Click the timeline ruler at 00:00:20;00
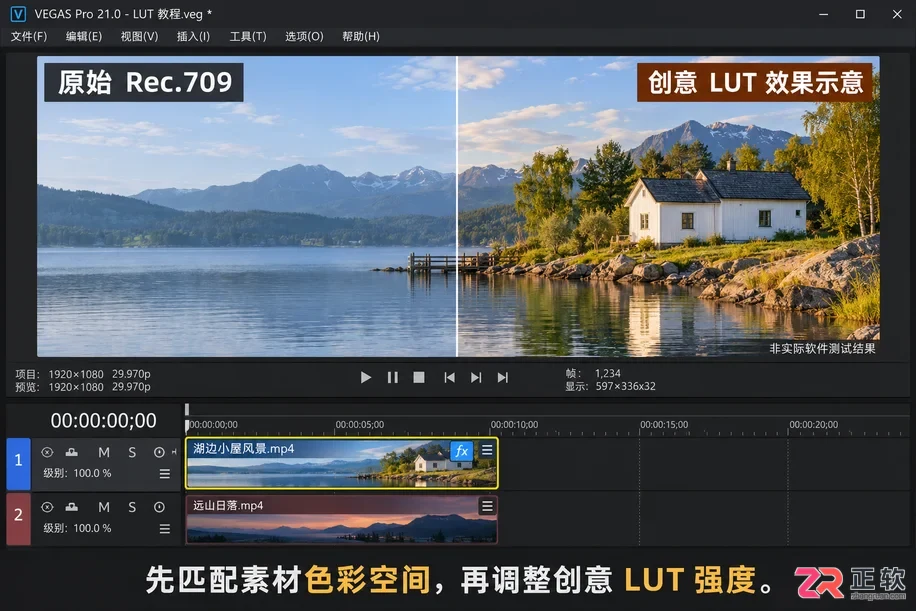The height and width of the screenshot is (611, 916). click(813, 425)
